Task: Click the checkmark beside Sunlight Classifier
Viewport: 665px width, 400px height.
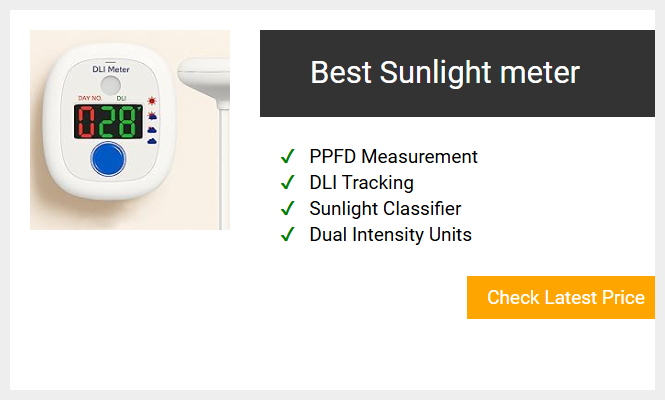Action: [288, 208]
